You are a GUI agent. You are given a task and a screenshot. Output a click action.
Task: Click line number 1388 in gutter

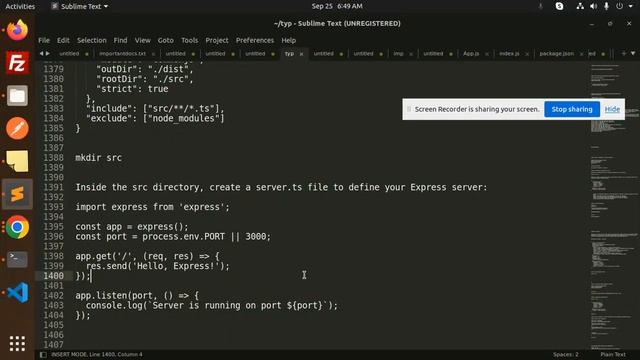[53, 158]
